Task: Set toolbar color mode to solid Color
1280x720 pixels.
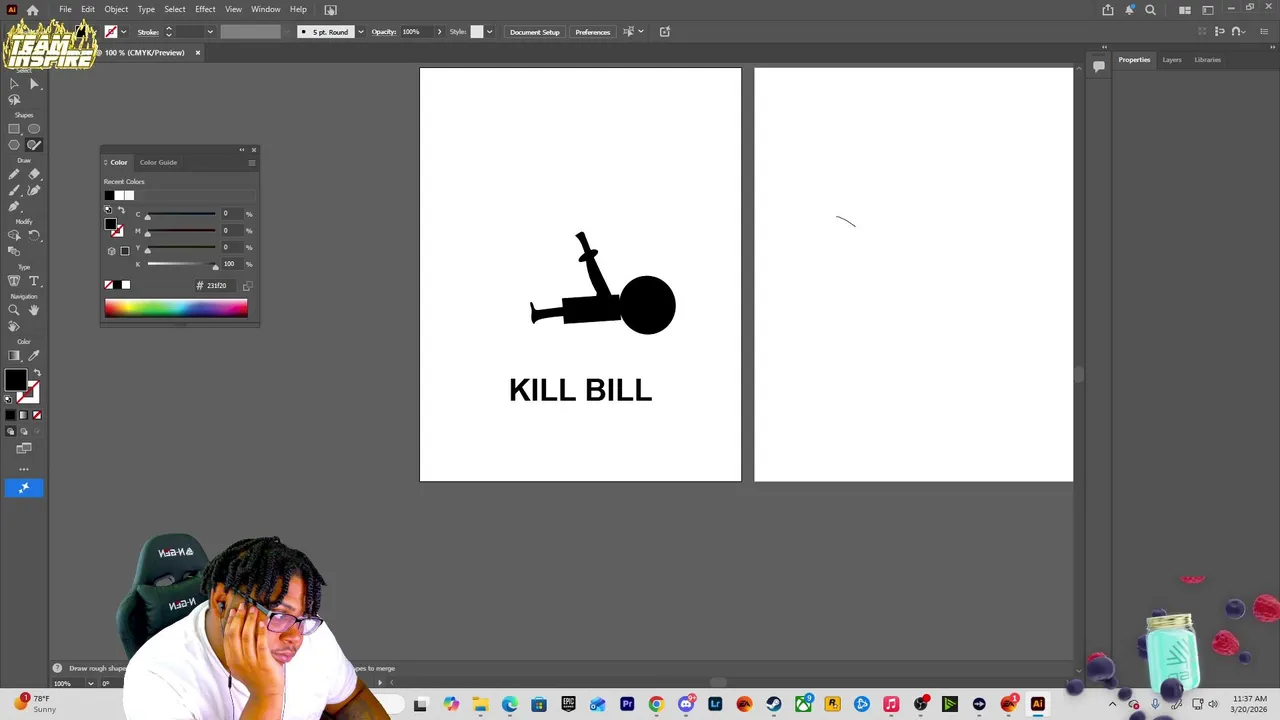Action: click(11, 415)
